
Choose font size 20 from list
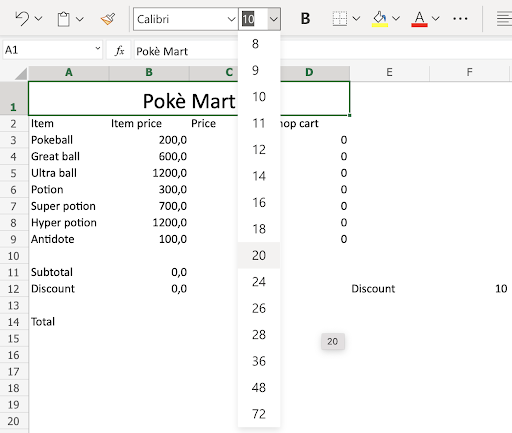[259, 255]
